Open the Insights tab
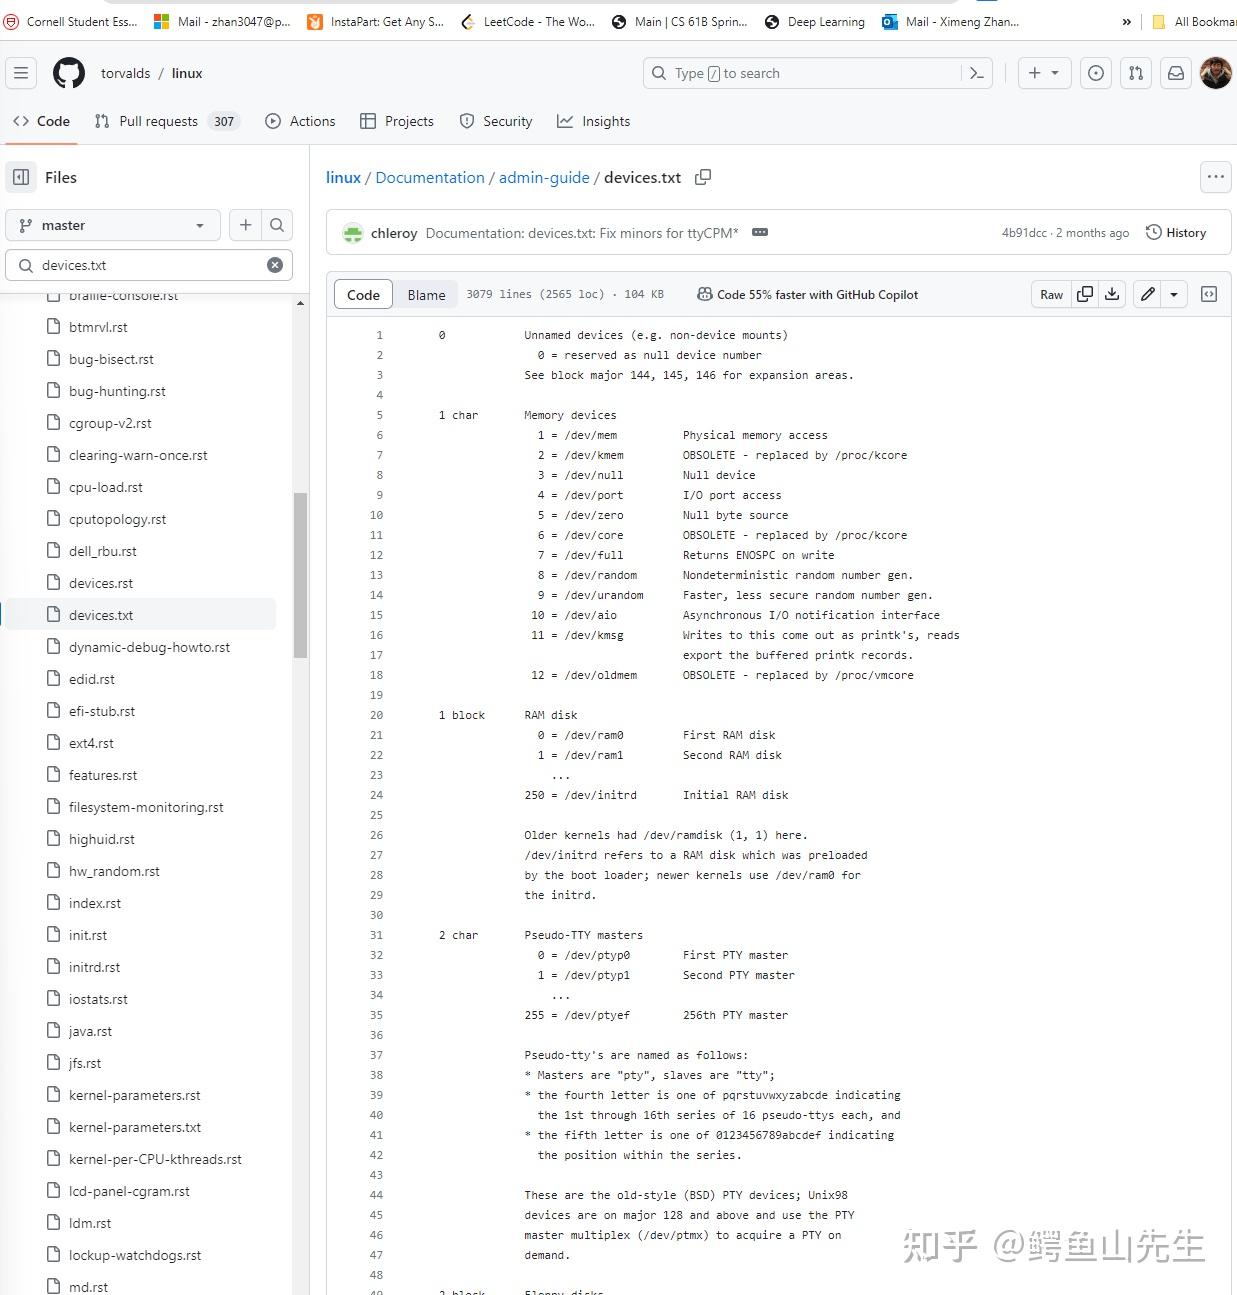The image size is (1237, 1295). click(x=594, y=121)
